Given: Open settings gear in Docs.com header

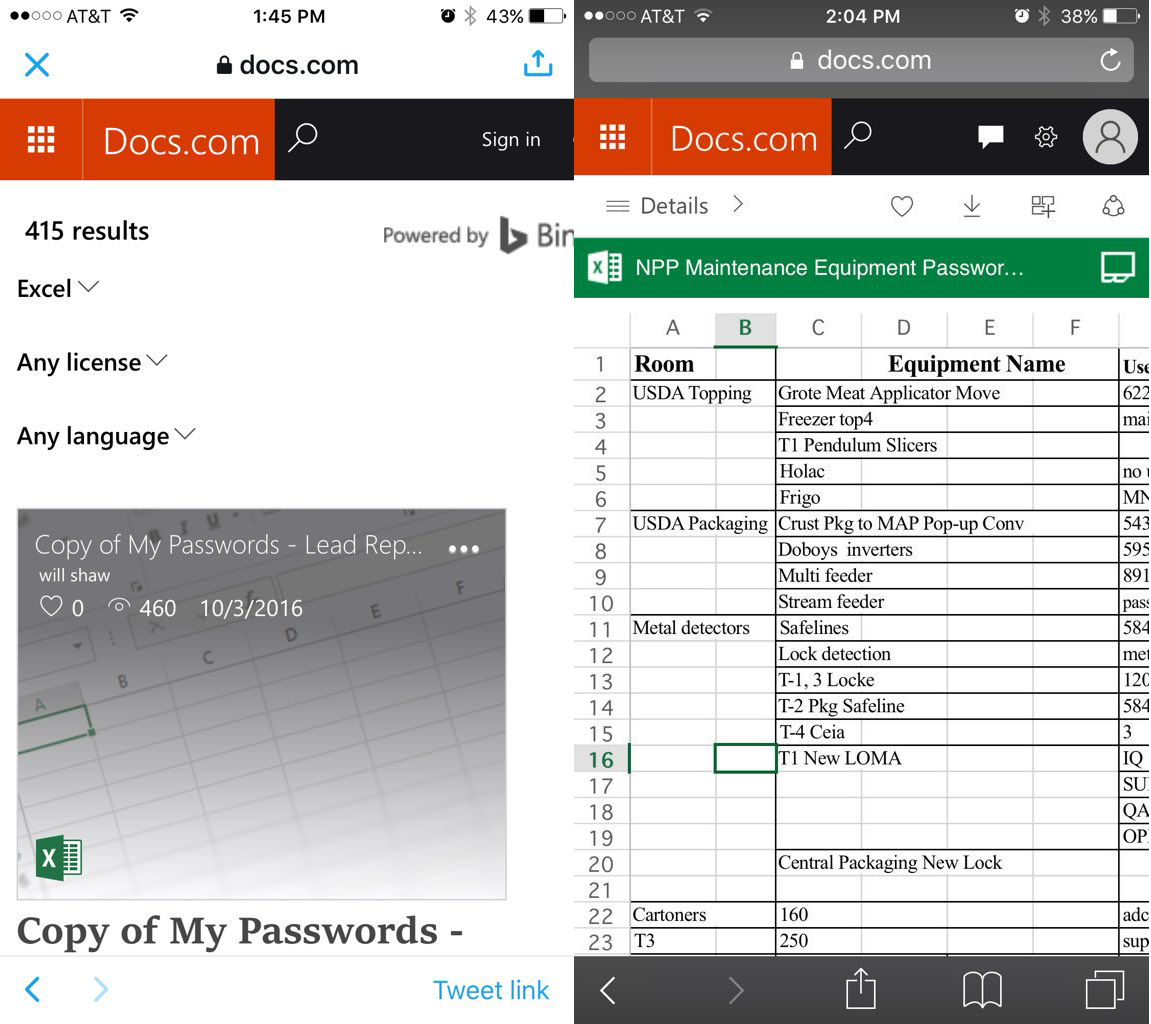Looking at the screenshot, I should [x=1045, y=137].
